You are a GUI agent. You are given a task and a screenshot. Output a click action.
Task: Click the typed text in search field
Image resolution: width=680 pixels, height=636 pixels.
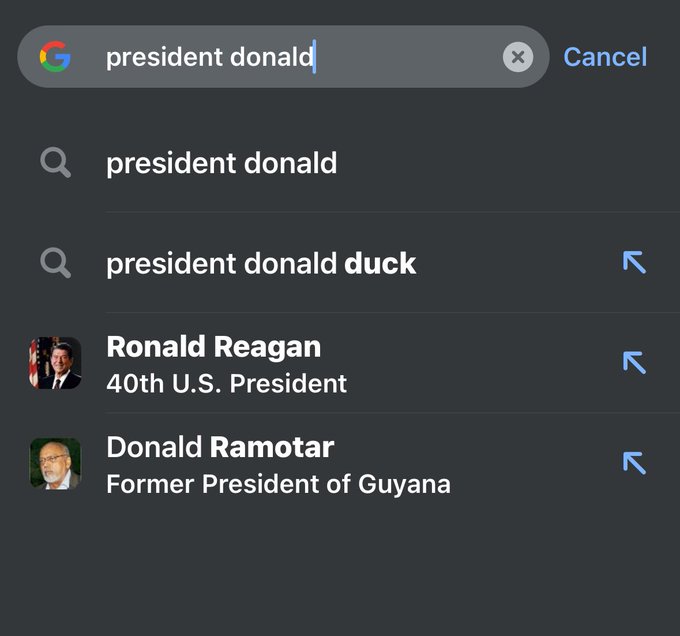point(209,57)
